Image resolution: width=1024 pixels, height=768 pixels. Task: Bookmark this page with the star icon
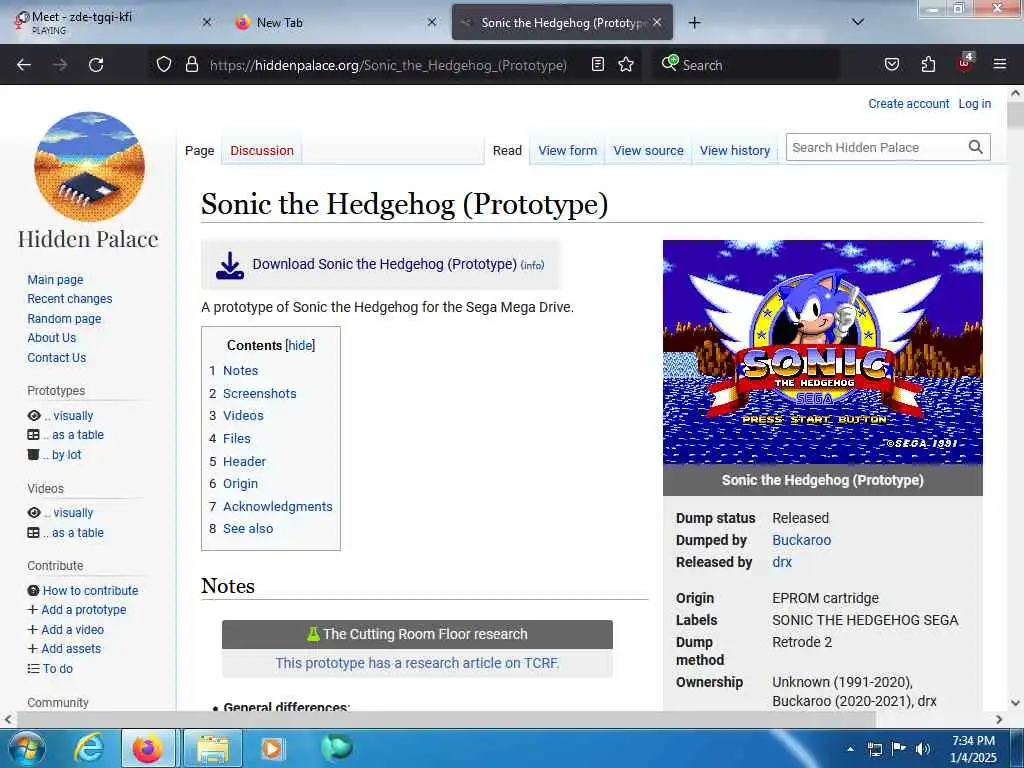pos(626,64)
